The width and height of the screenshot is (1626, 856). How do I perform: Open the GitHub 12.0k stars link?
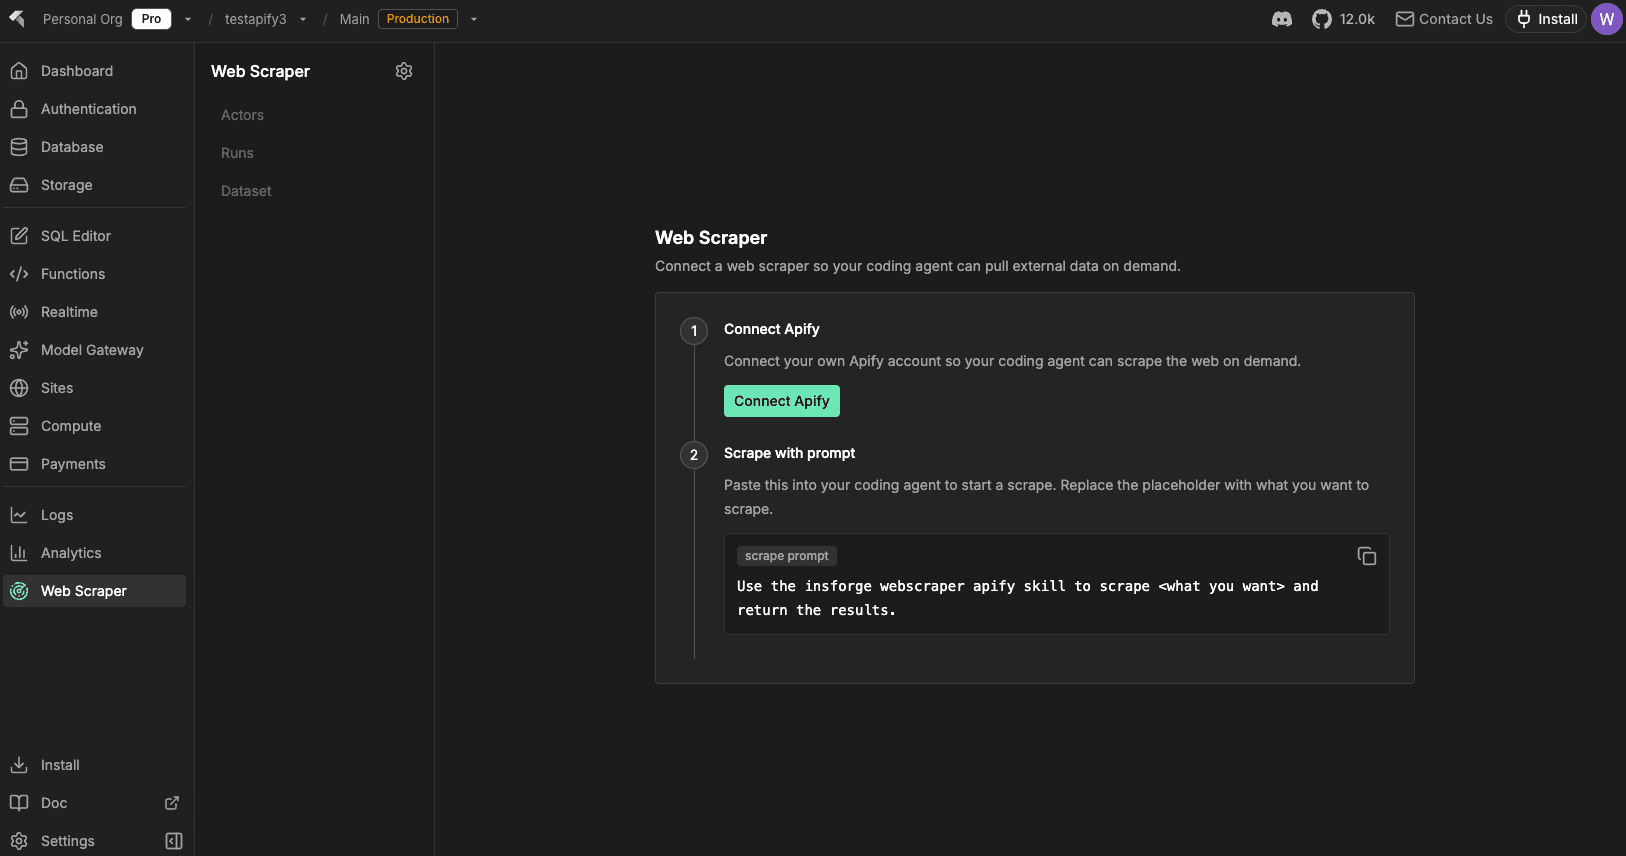[1343, 19]
